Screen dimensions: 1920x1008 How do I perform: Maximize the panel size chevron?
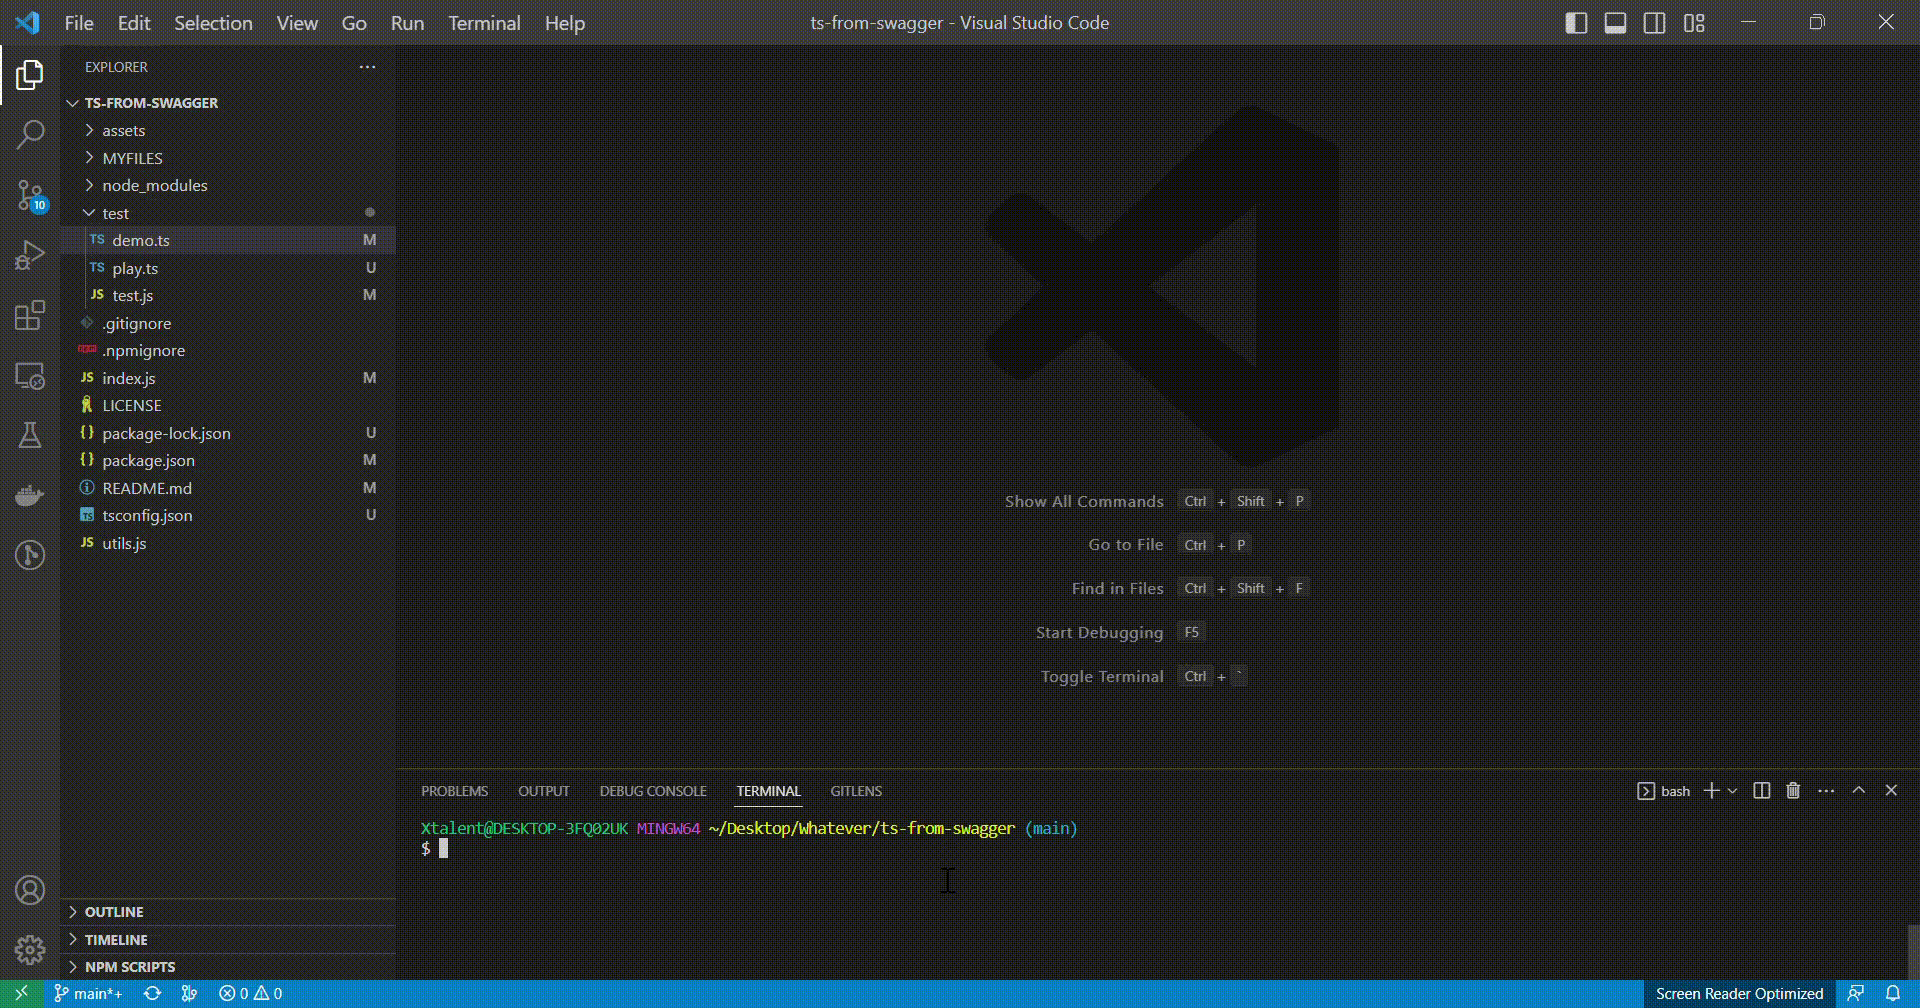1859,790
